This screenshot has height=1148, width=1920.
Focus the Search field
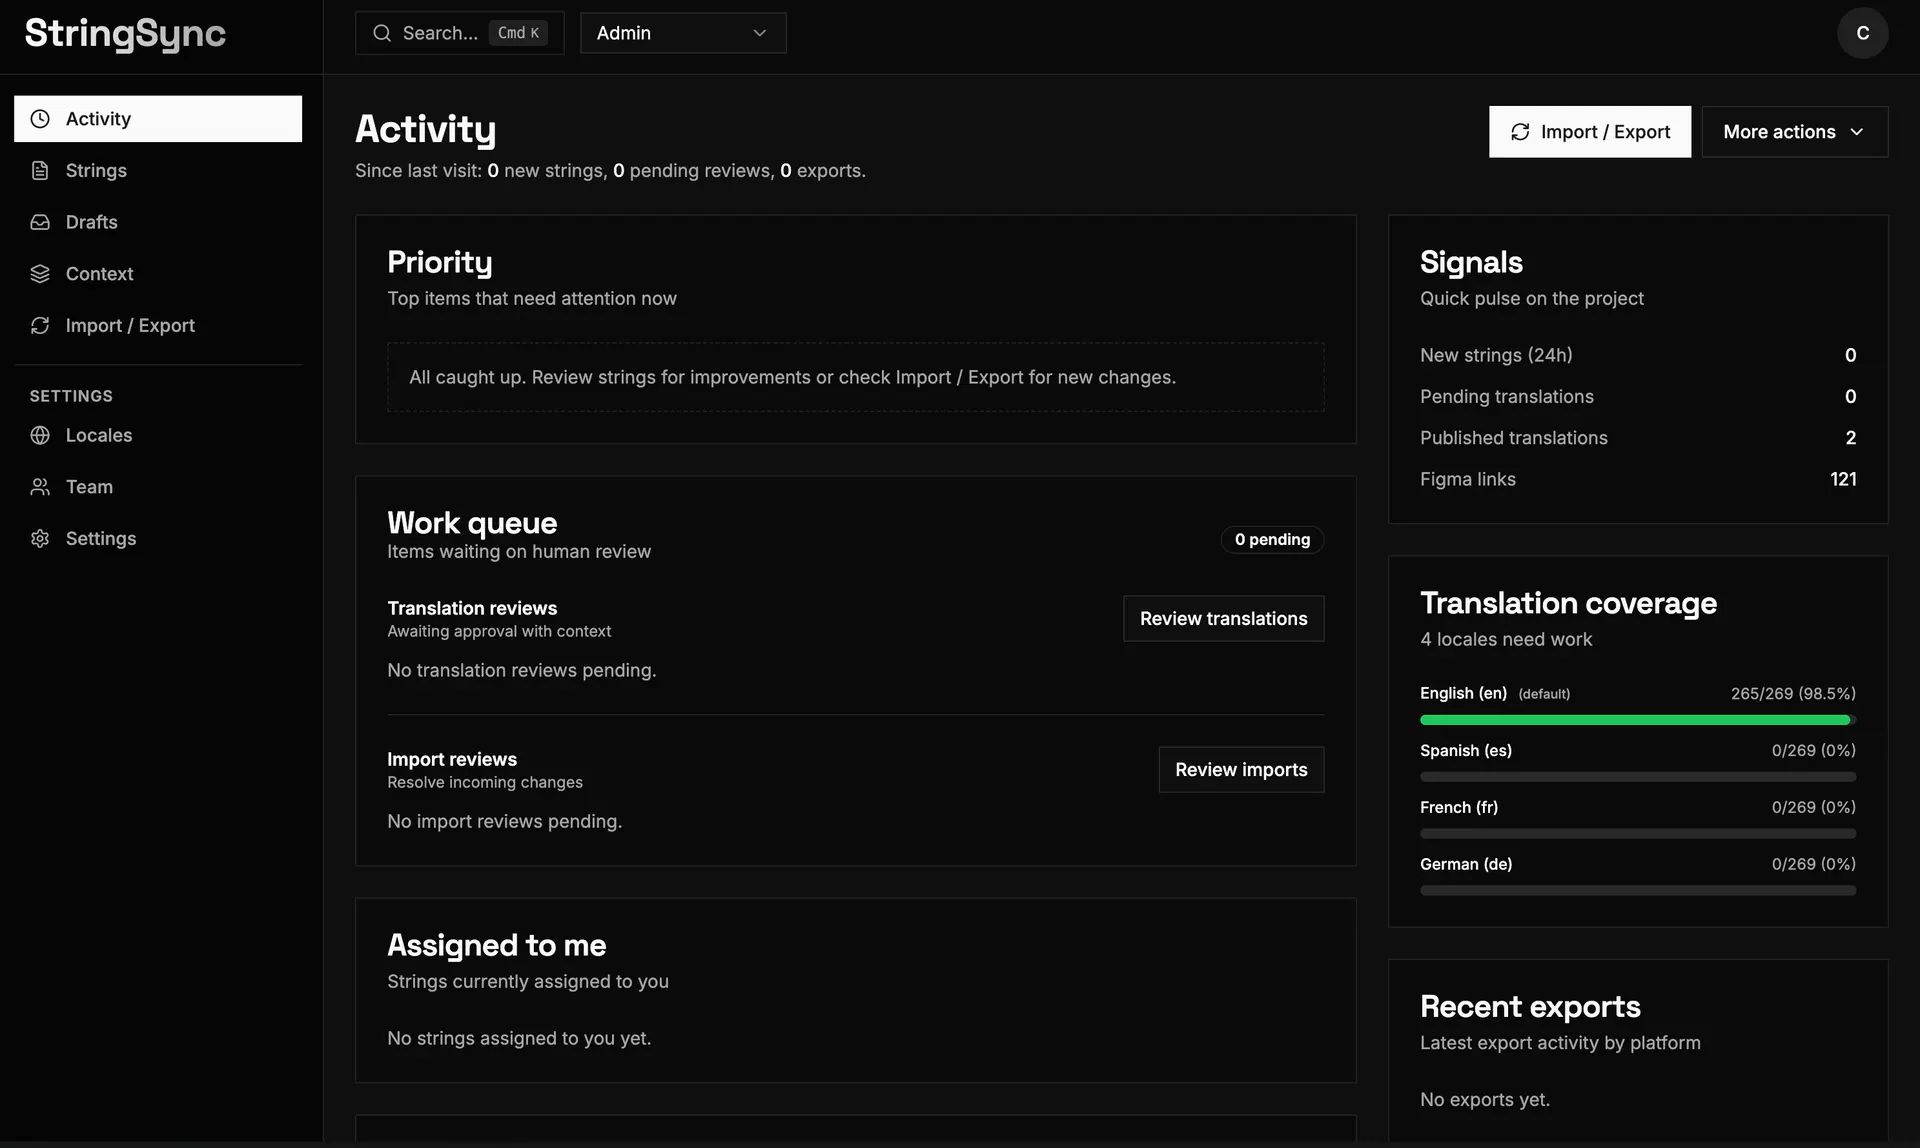click(x=459, y=33)
